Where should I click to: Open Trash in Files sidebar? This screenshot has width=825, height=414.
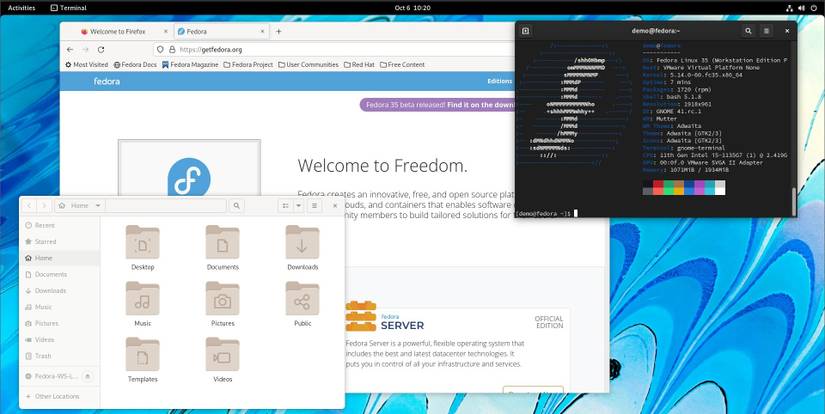tap(59, 356)
